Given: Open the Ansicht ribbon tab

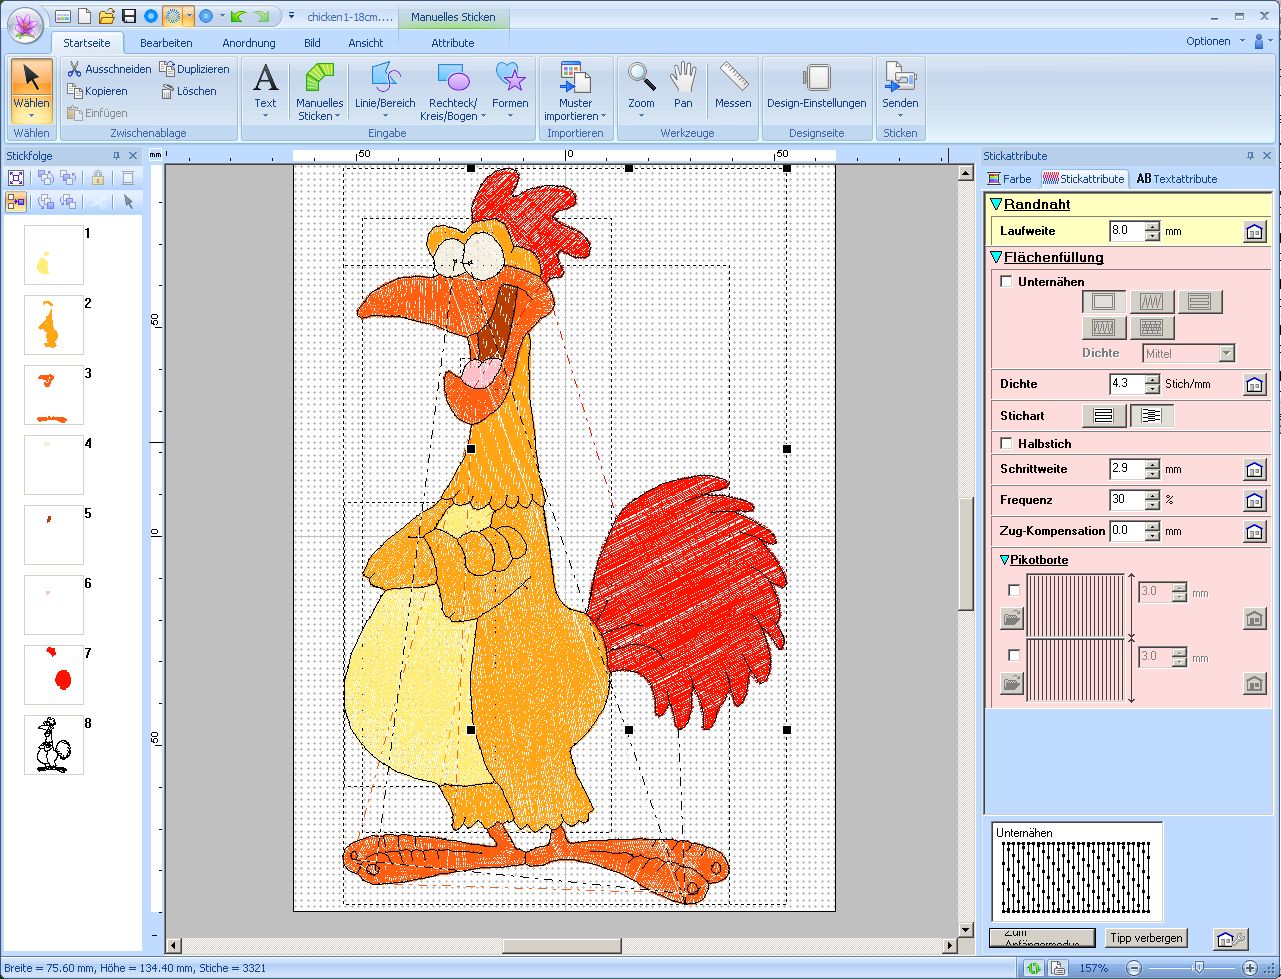Looking at the screenshot, I should click(366, 43).
